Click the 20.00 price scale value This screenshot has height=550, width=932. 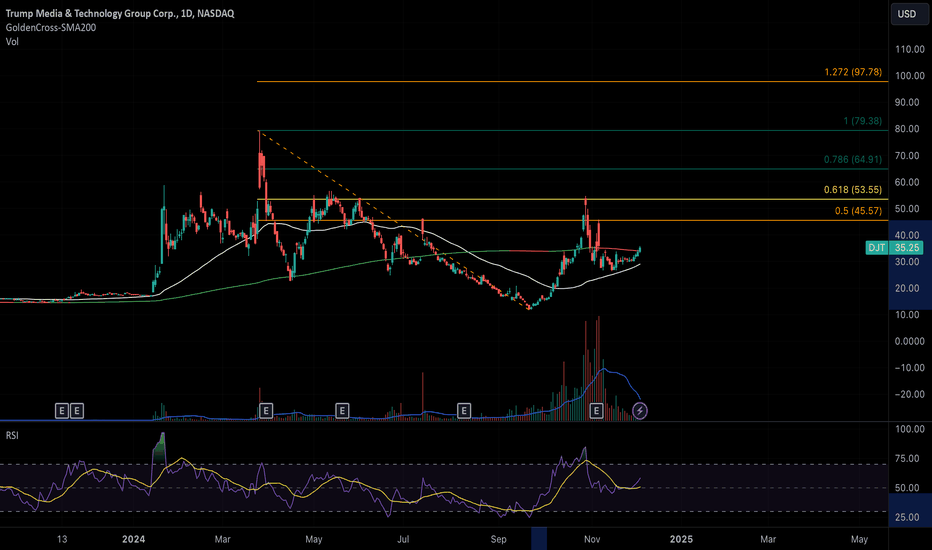tap(907, 288)
